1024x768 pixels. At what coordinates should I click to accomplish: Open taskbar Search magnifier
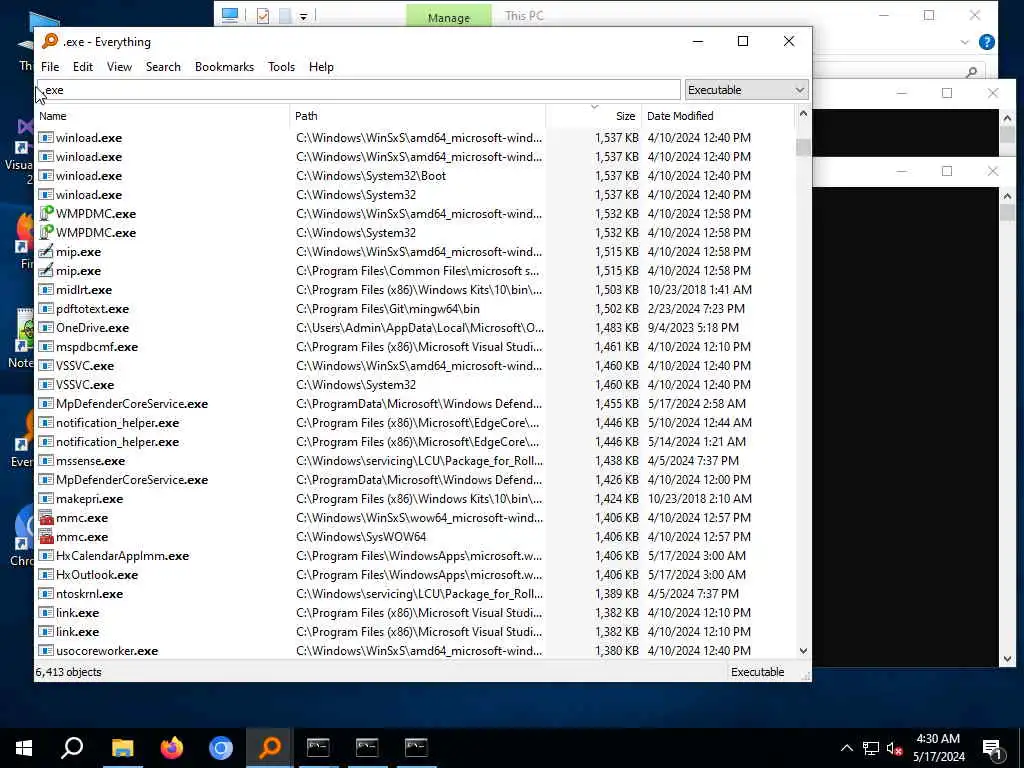[72, 748]
